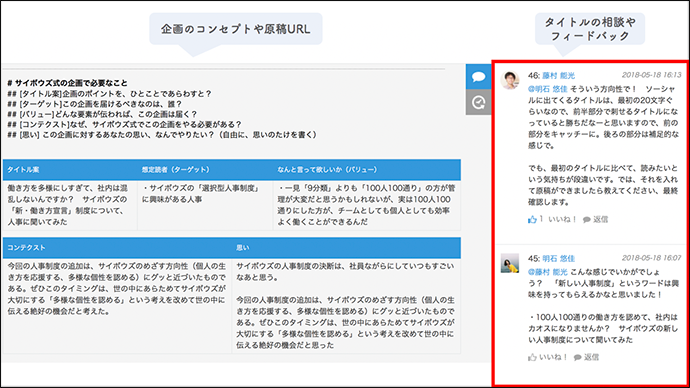Click line ## [コンテクスト]なぜ、サイボウズ式で
This screenshot has width=690, height=388.
point(125,124)
